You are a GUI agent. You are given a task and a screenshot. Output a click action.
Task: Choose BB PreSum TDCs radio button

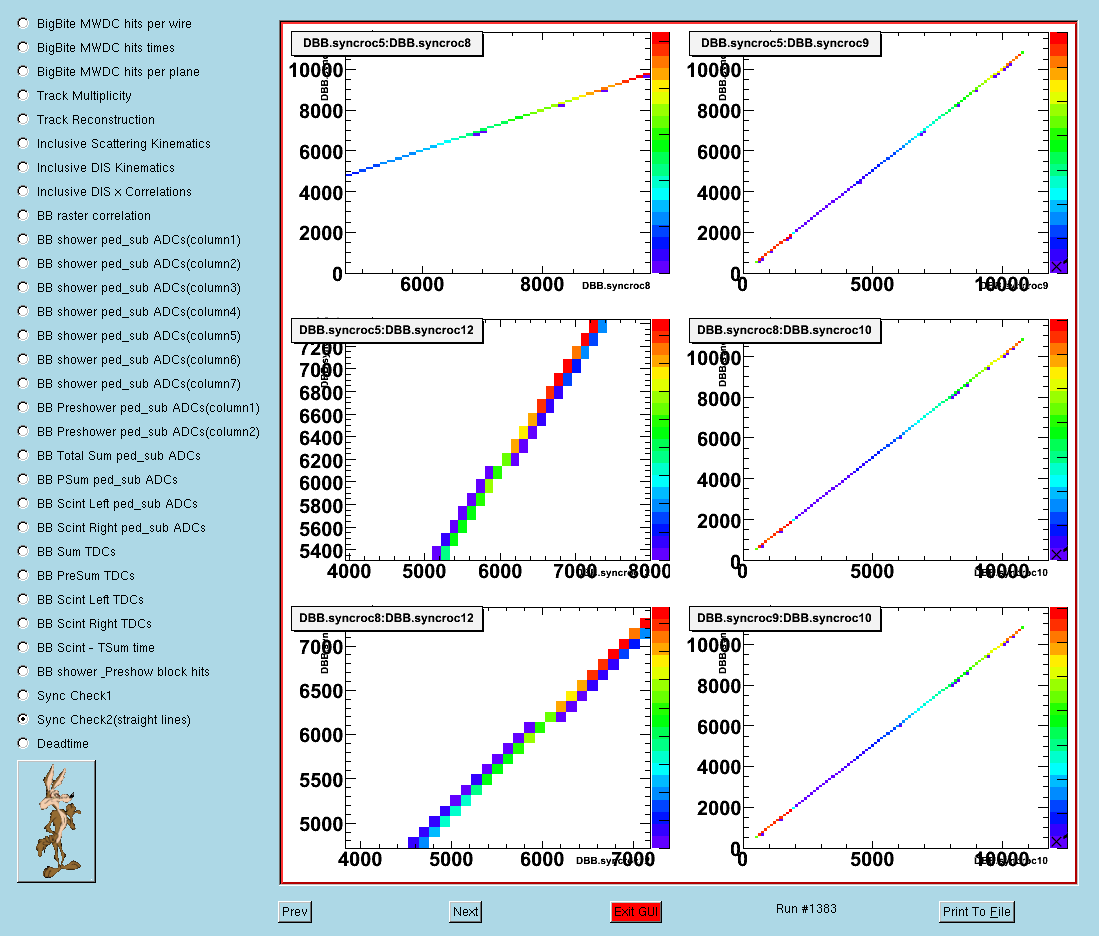tap(23, 575)
